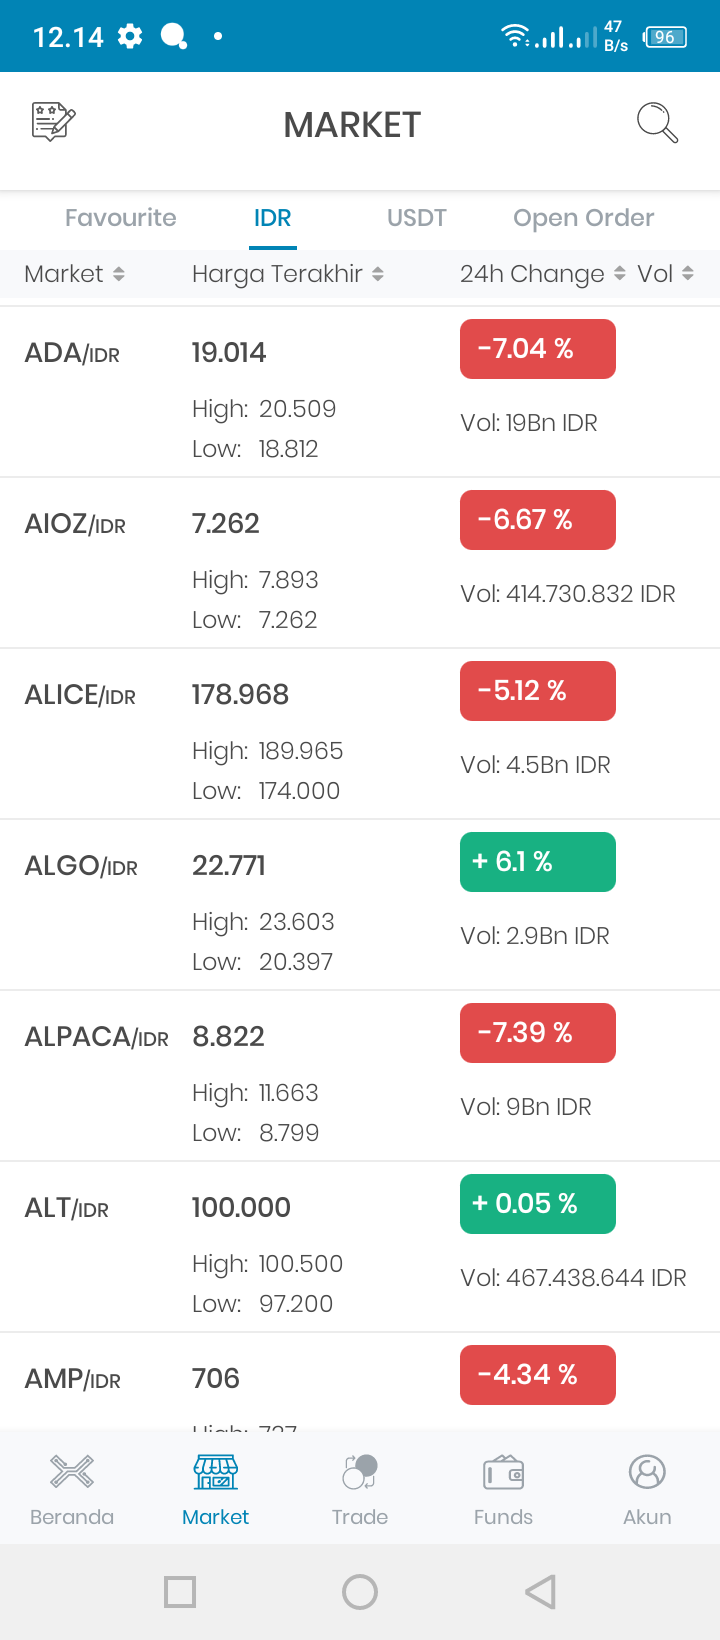Tap the Android home circle button
The height and width of the screenshot is (1640, 720).
pyautogui.click(x=360, y=1592)
